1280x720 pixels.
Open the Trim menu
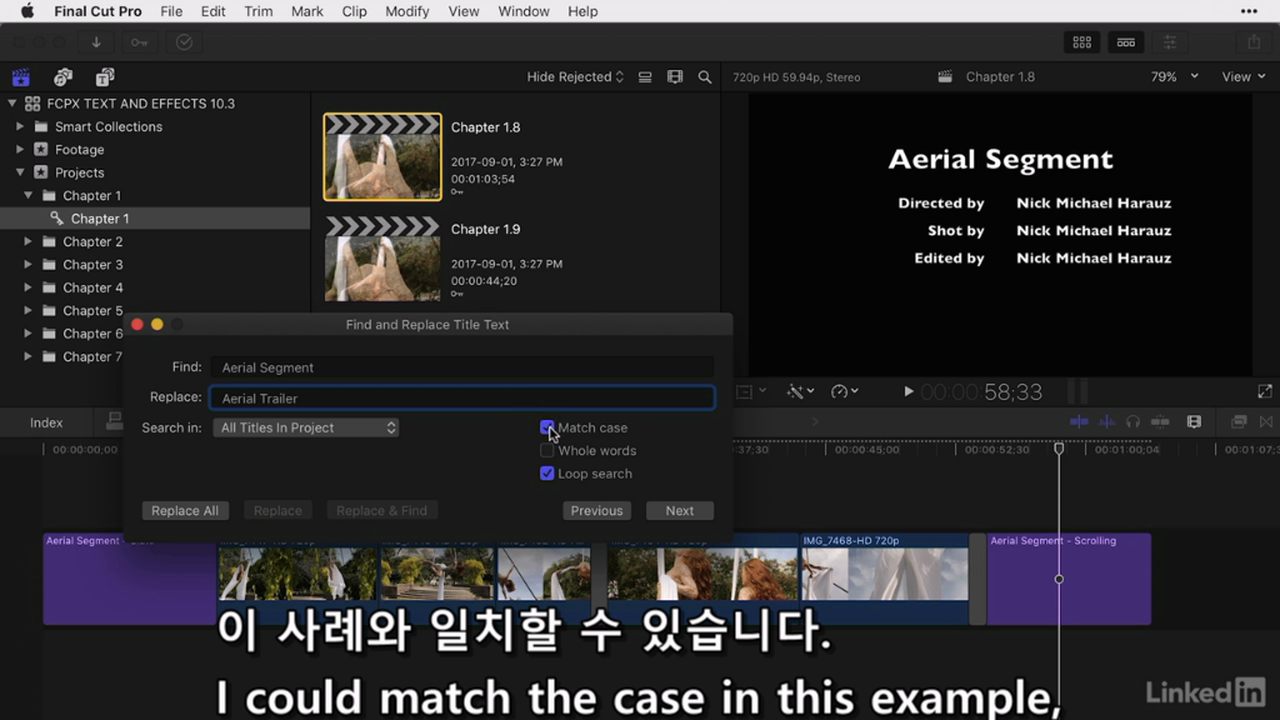click(x=258, y=11)
